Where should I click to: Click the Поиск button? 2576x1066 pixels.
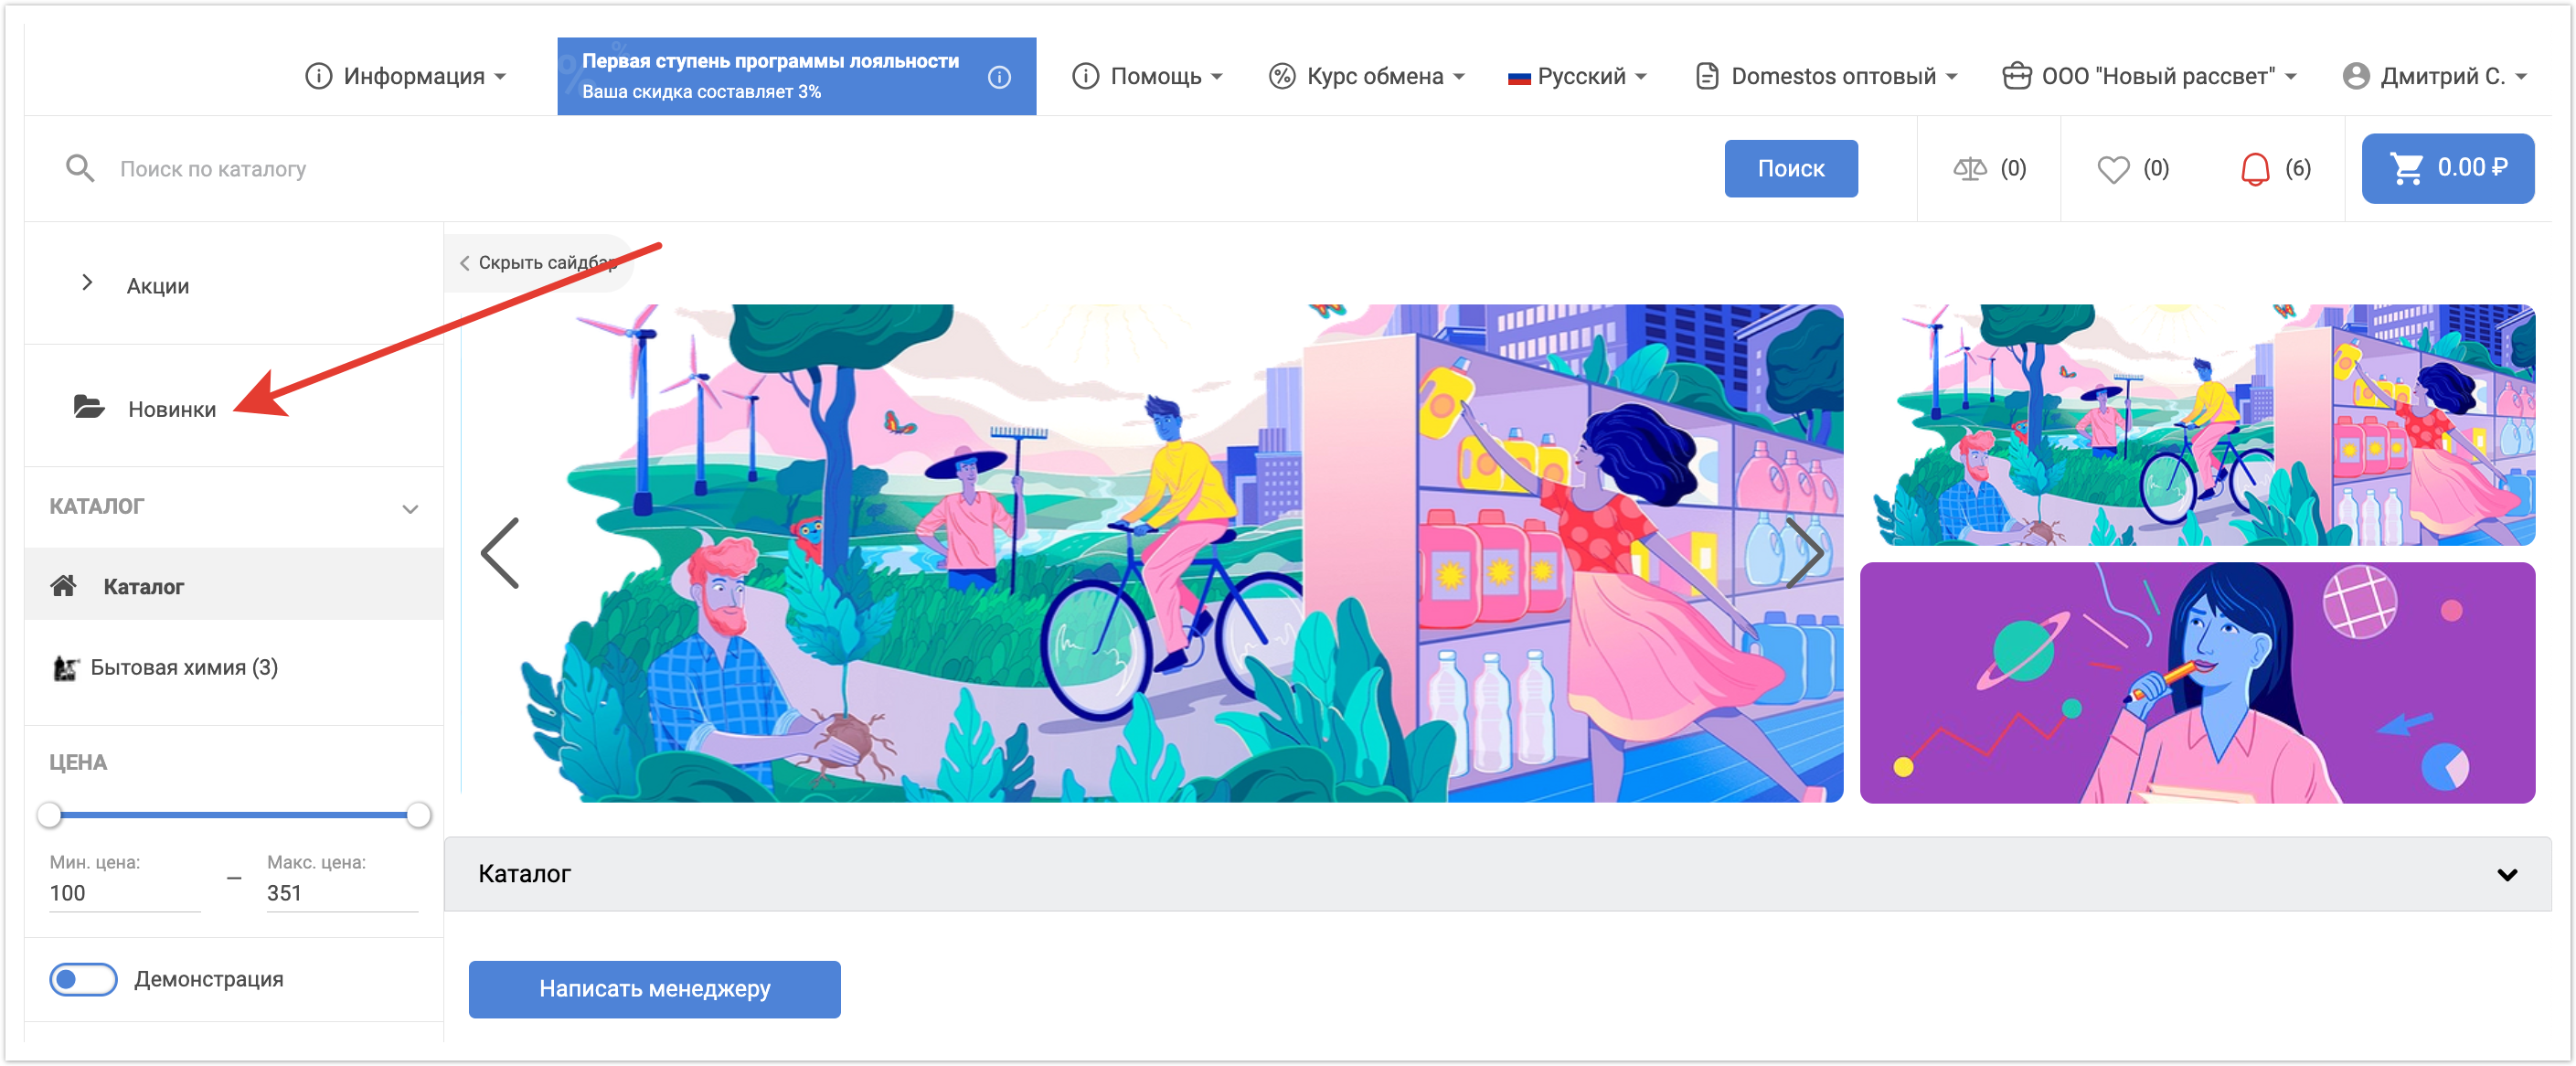[x=1790, y=169]
